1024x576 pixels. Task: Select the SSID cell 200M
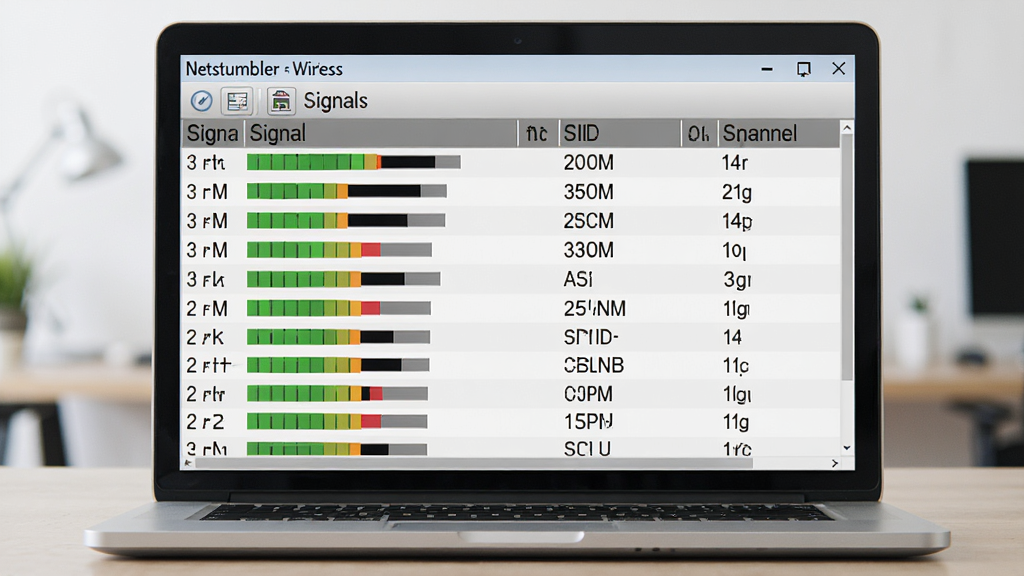click(588, 162)
